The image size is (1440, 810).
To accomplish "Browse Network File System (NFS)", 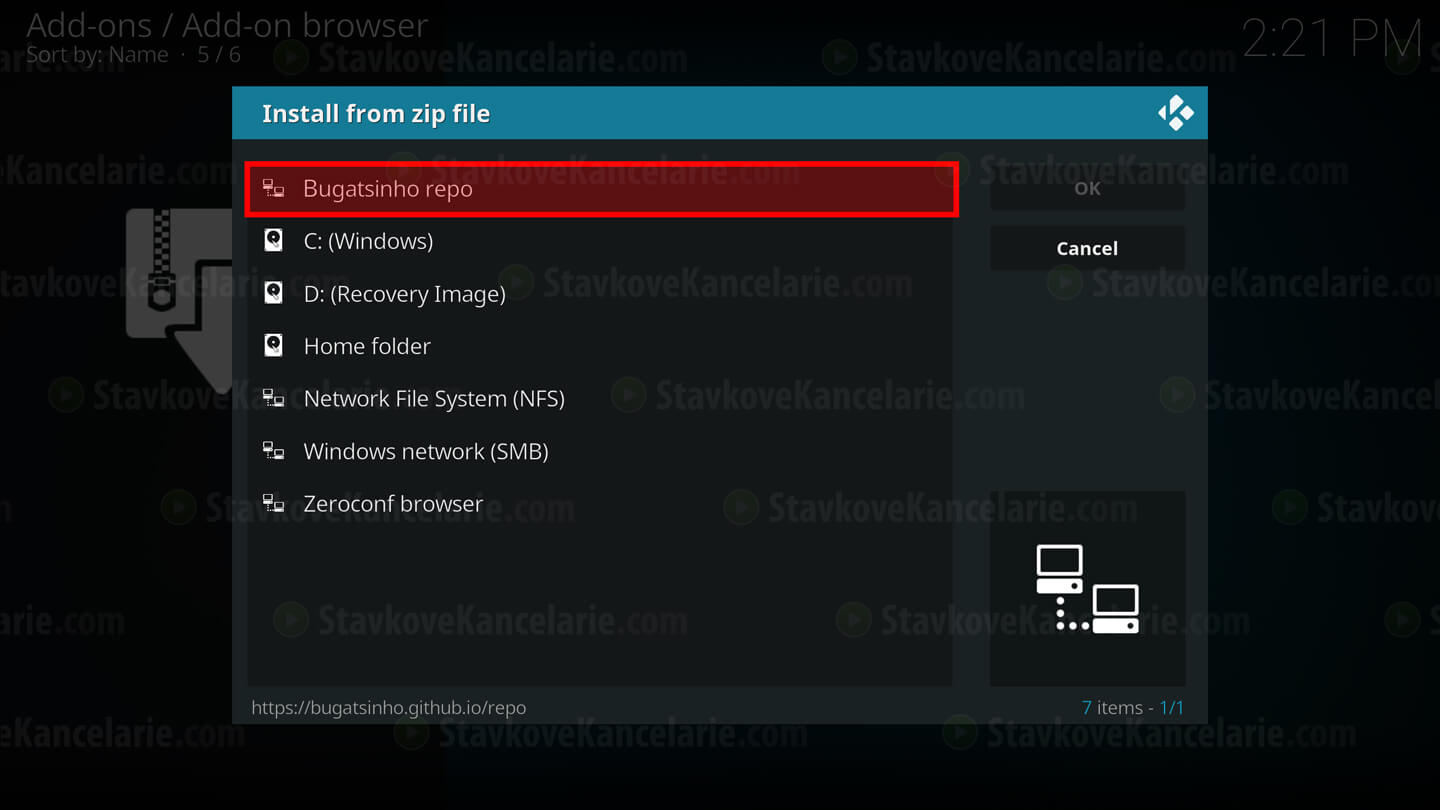I will 601,399.
